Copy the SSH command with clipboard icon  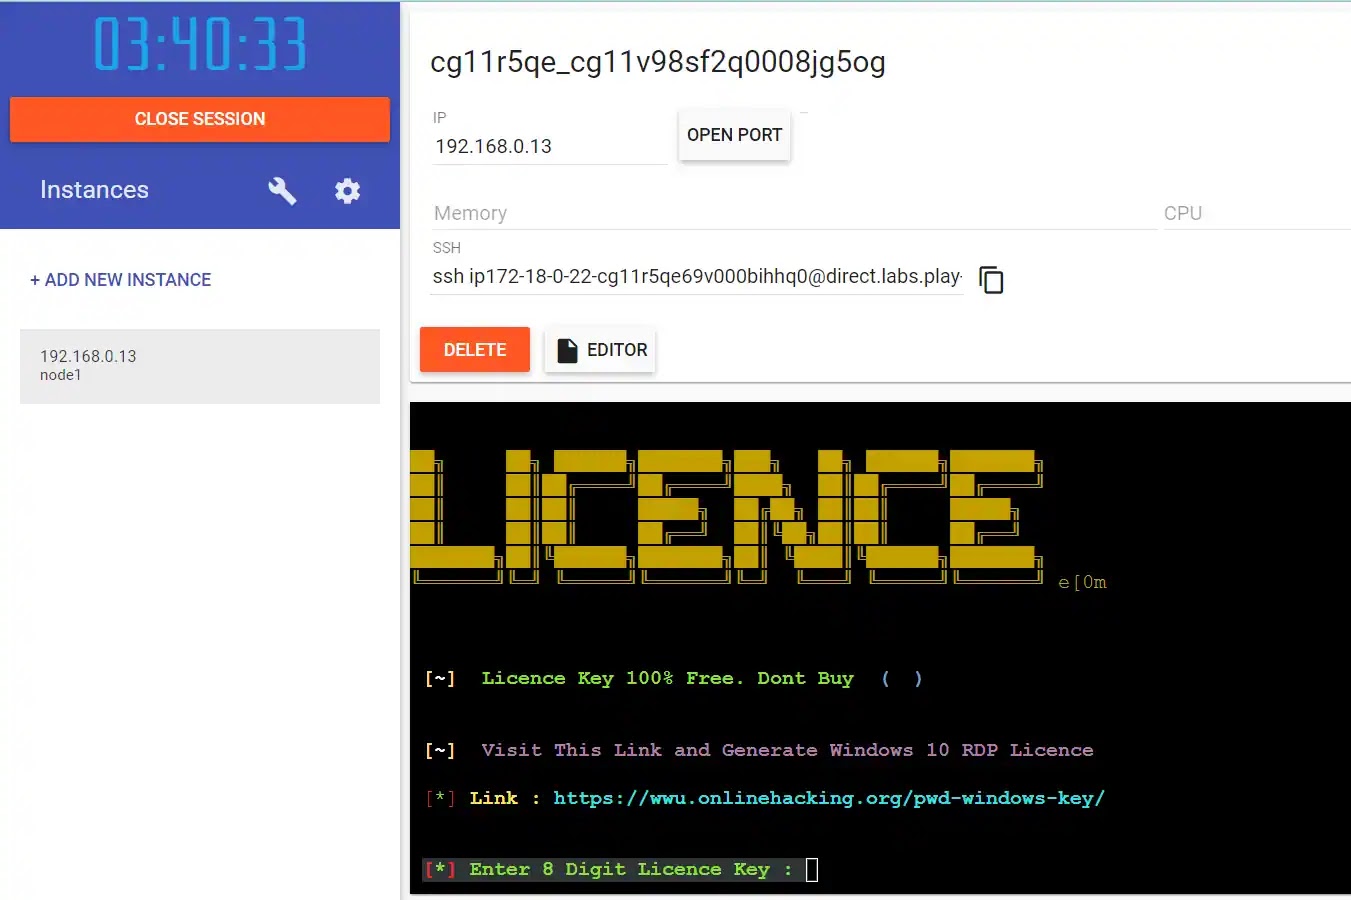click(x=991, y=280)
